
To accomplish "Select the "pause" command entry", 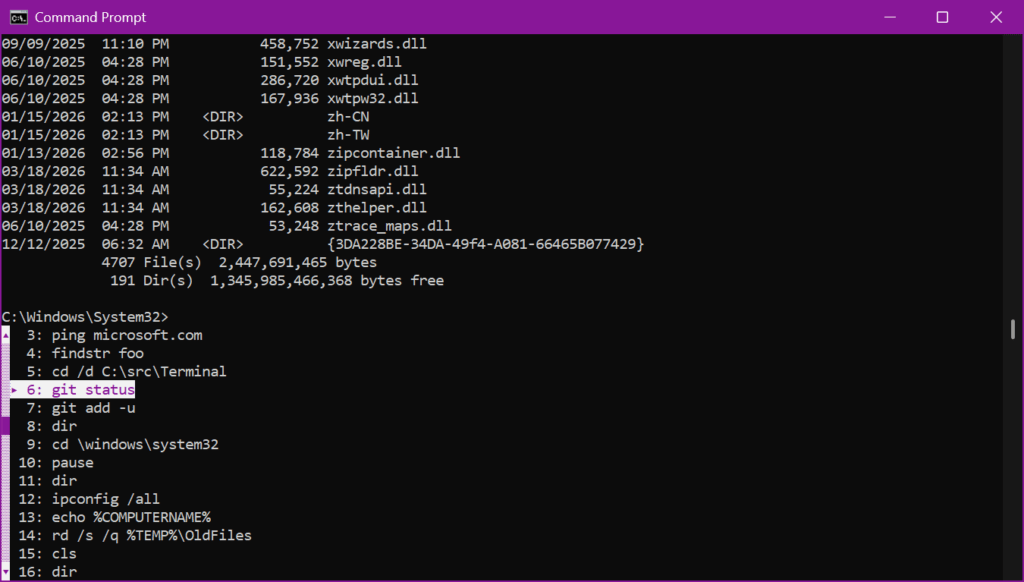I will pyautogui.click(x=72, y=462).
